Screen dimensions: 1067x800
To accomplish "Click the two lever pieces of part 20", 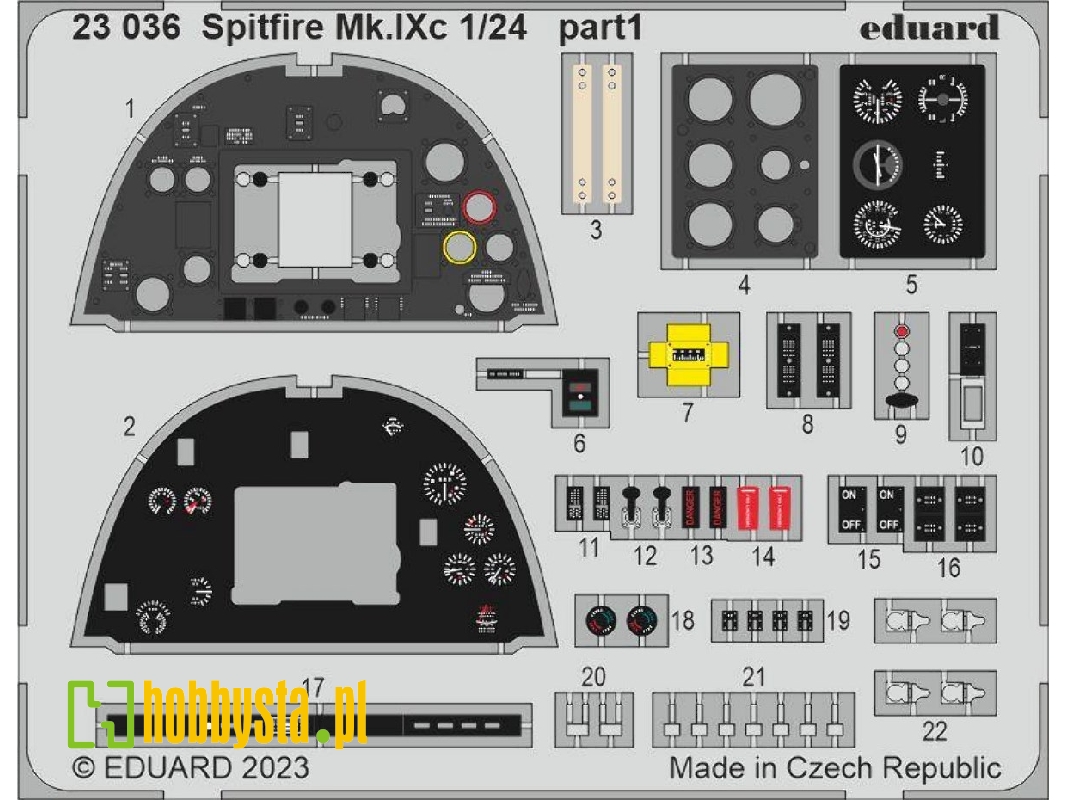I will [593, 720].
